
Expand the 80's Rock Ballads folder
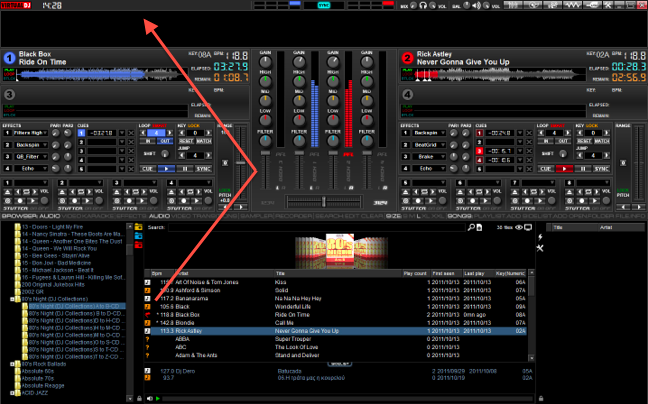[x=12, y=364]
